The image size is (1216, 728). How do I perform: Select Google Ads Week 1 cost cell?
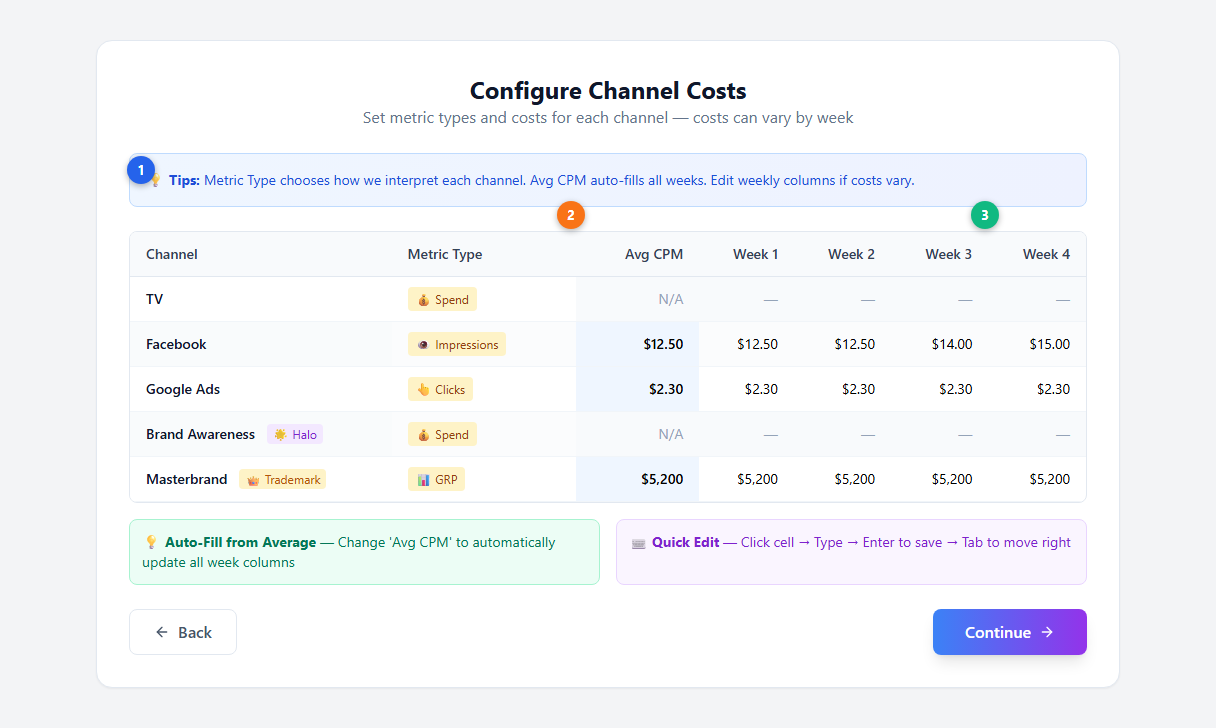pyautogui.click(x=747, y=389)
